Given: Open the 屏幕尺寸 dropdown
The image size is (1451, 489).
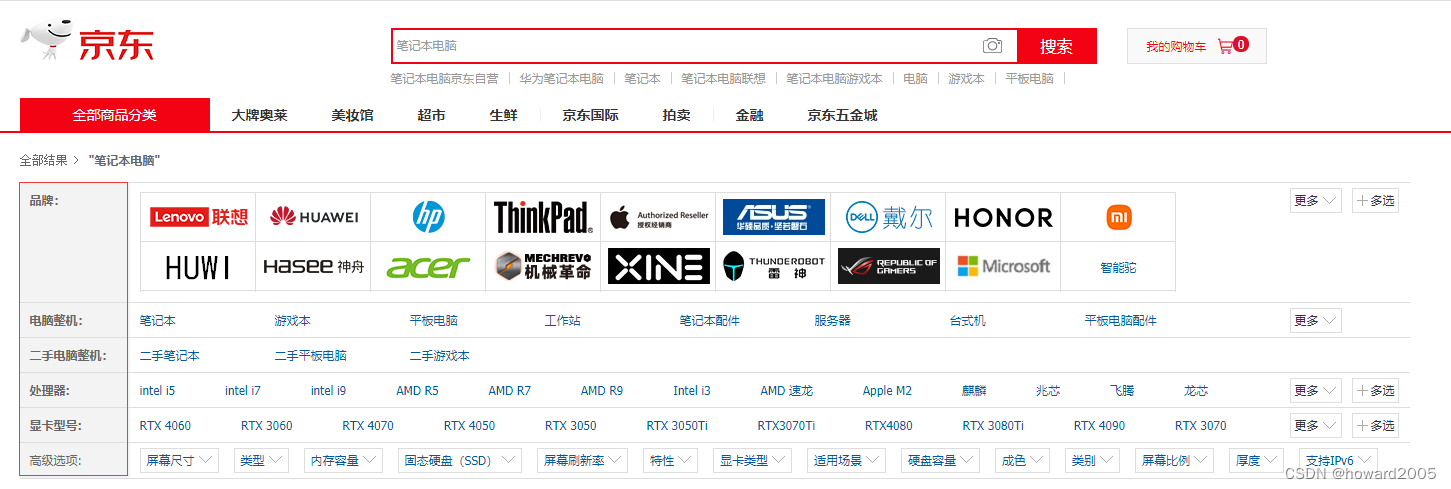Looking at the screenshot, I should tap(180, 460).
